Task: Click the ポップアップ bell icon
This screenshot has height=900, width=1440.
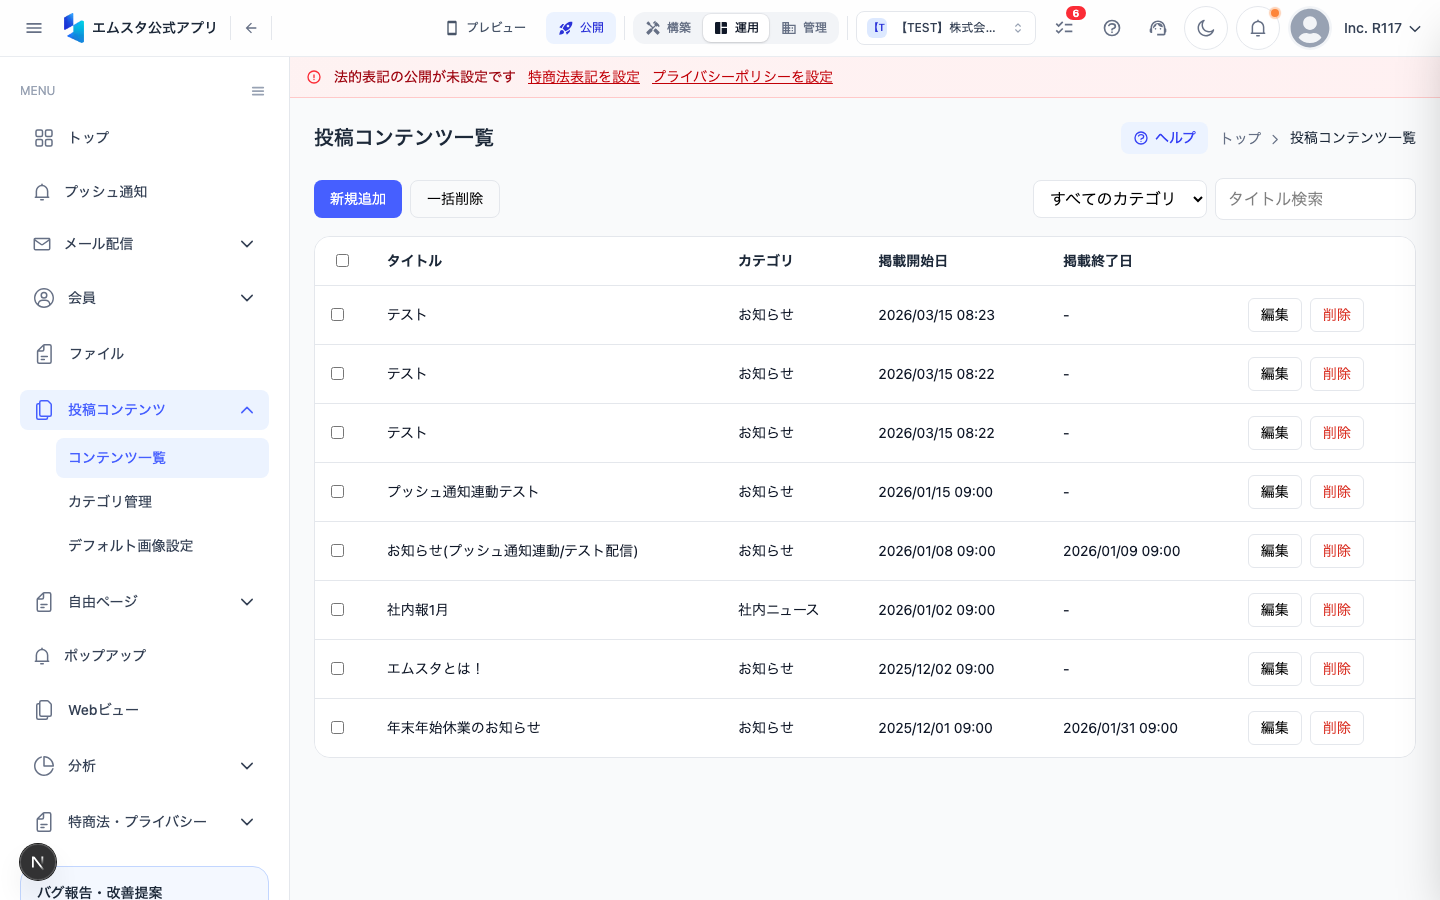Action: tap(42, 656)
